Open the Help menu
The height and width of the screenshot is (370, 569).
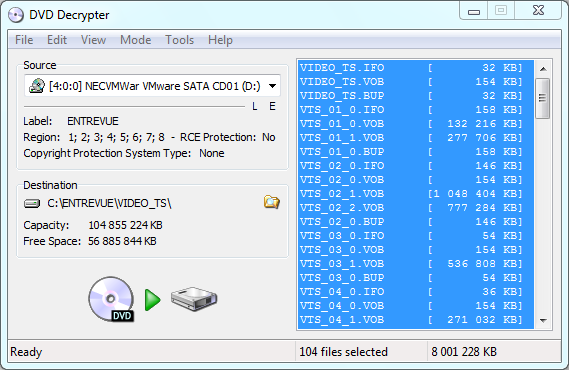point(220,40)
